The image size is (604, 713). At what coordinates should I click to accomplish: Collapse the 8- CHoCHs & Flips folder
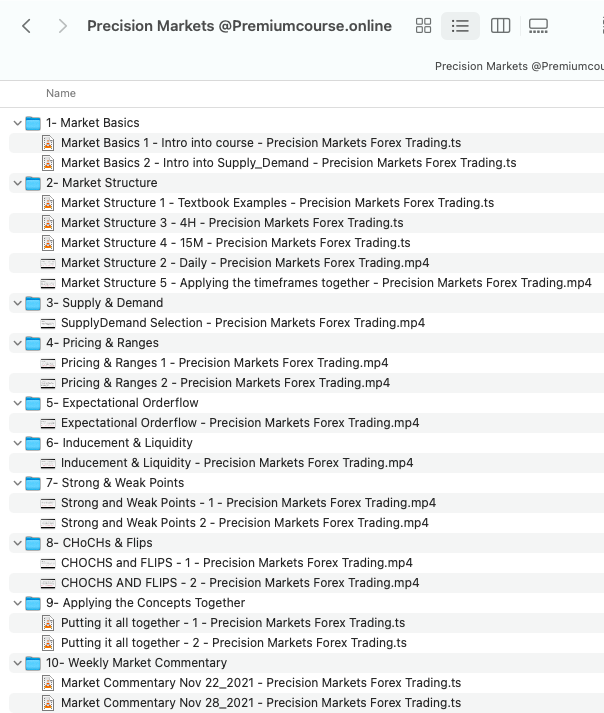(17, 543)
